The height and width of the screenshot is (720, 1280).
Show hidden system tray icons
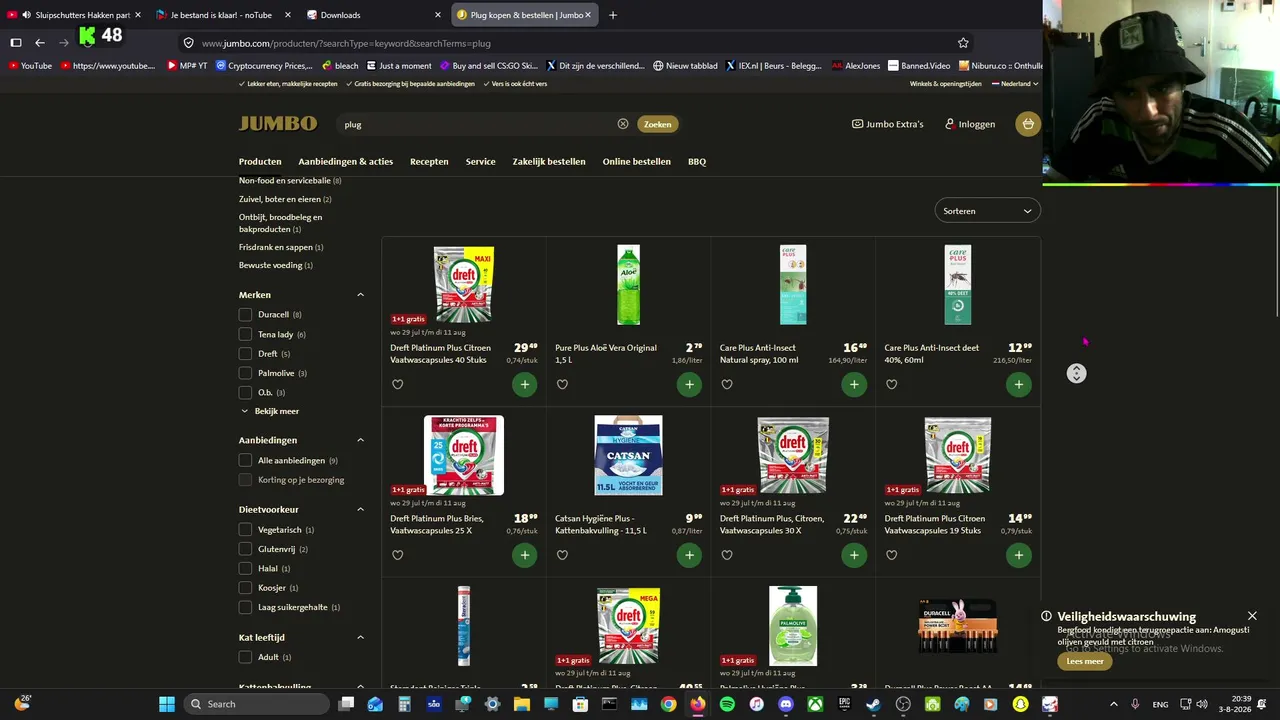pos(1114,704)
